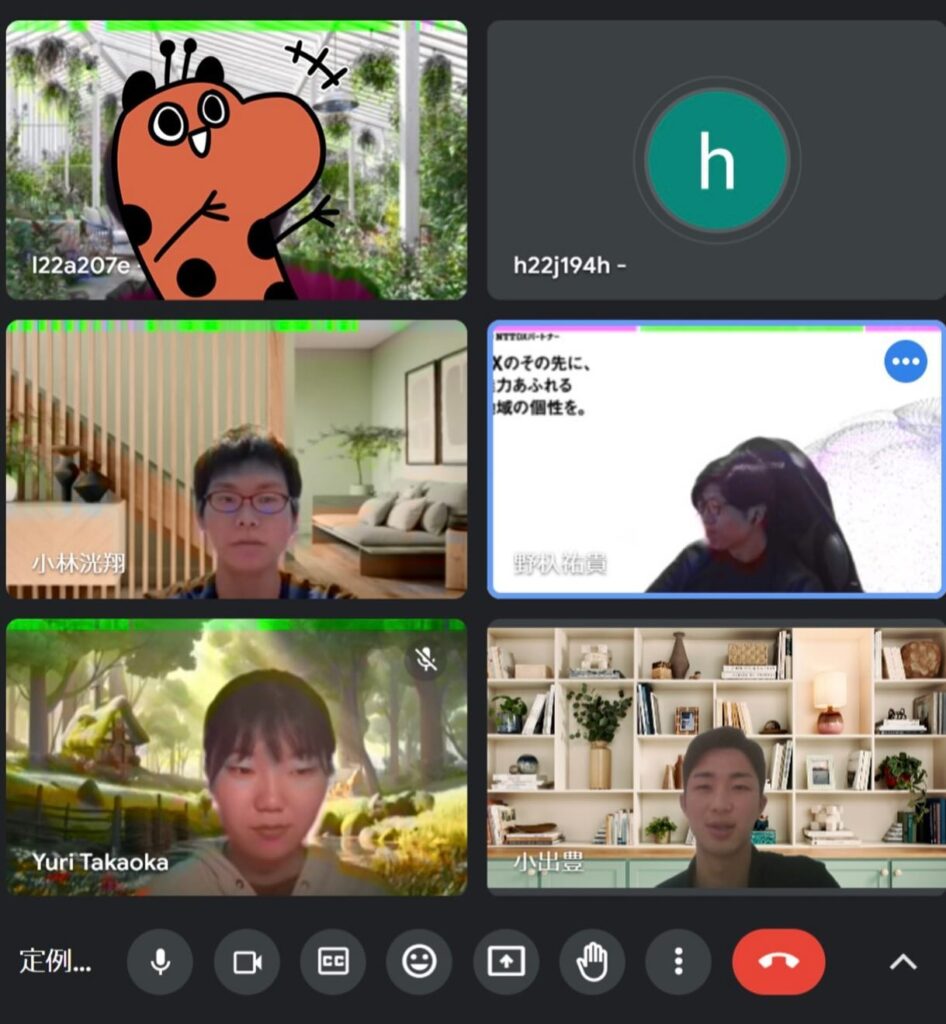Click the green h avatar circle
This screenshot has height=1024, width=946.
point(717,160)
